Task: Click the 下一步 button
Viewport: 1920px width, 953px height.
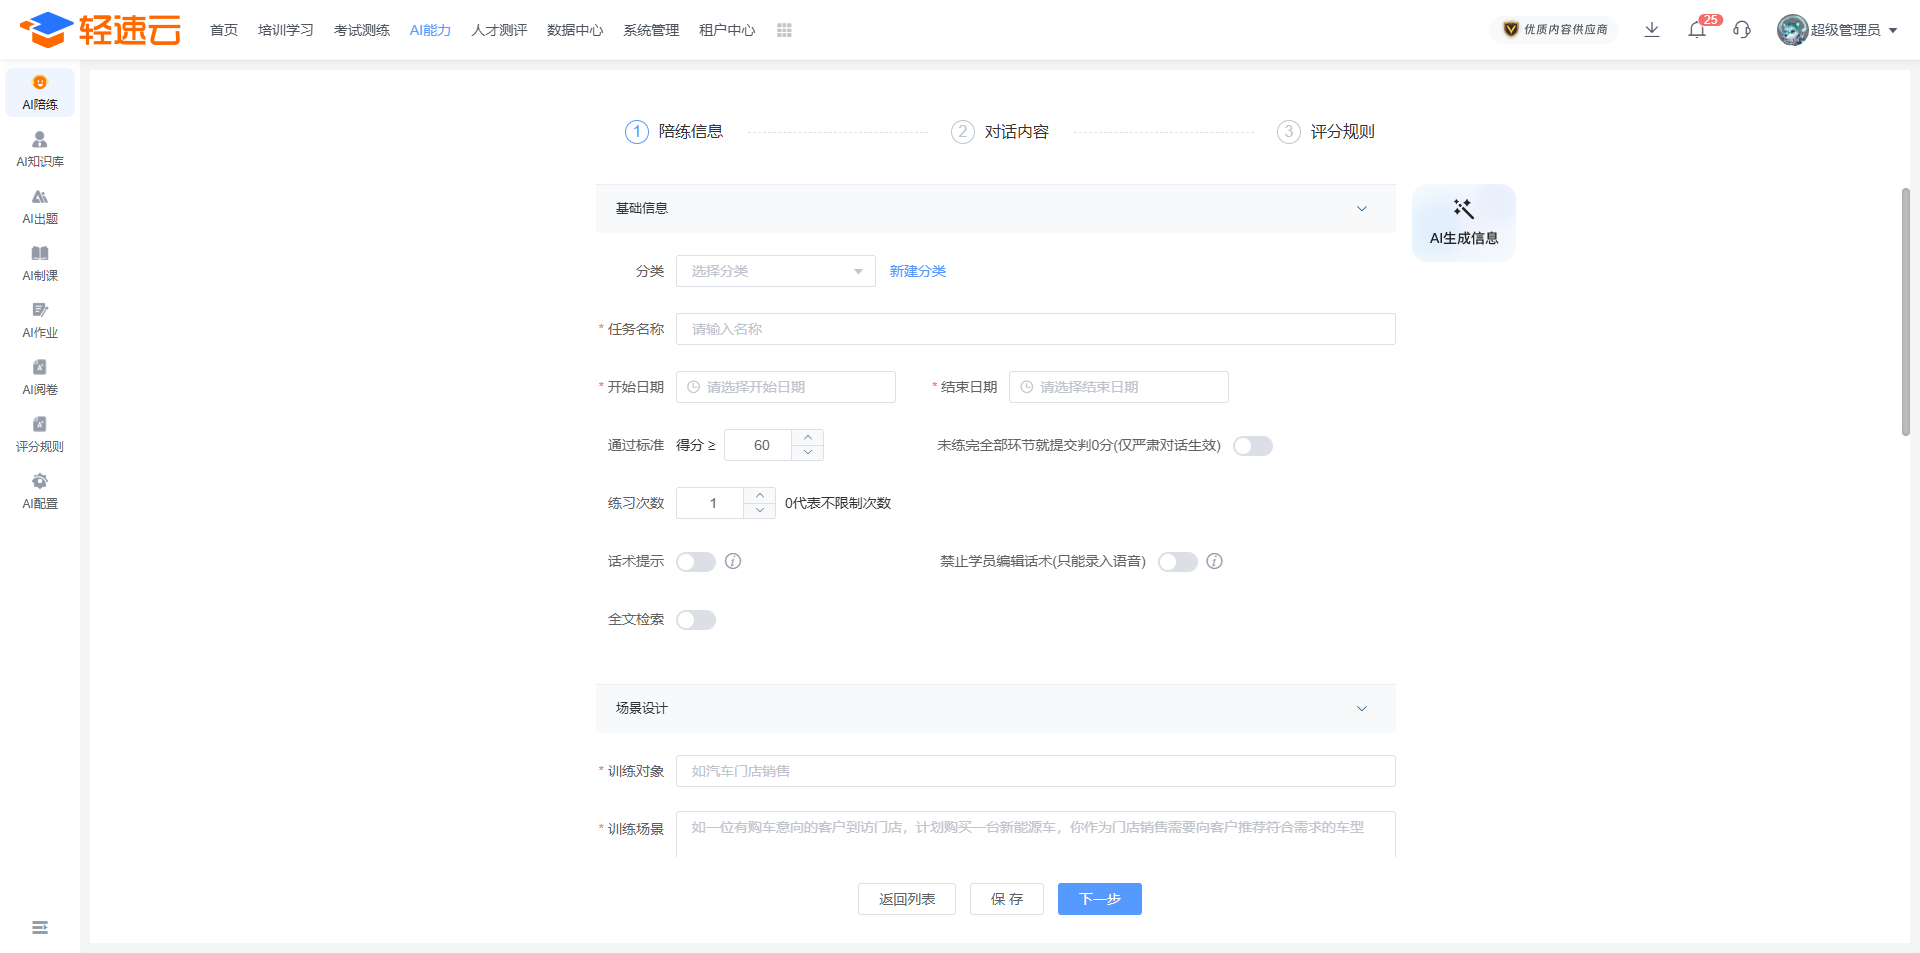Action: click(x=1099, y=899)
